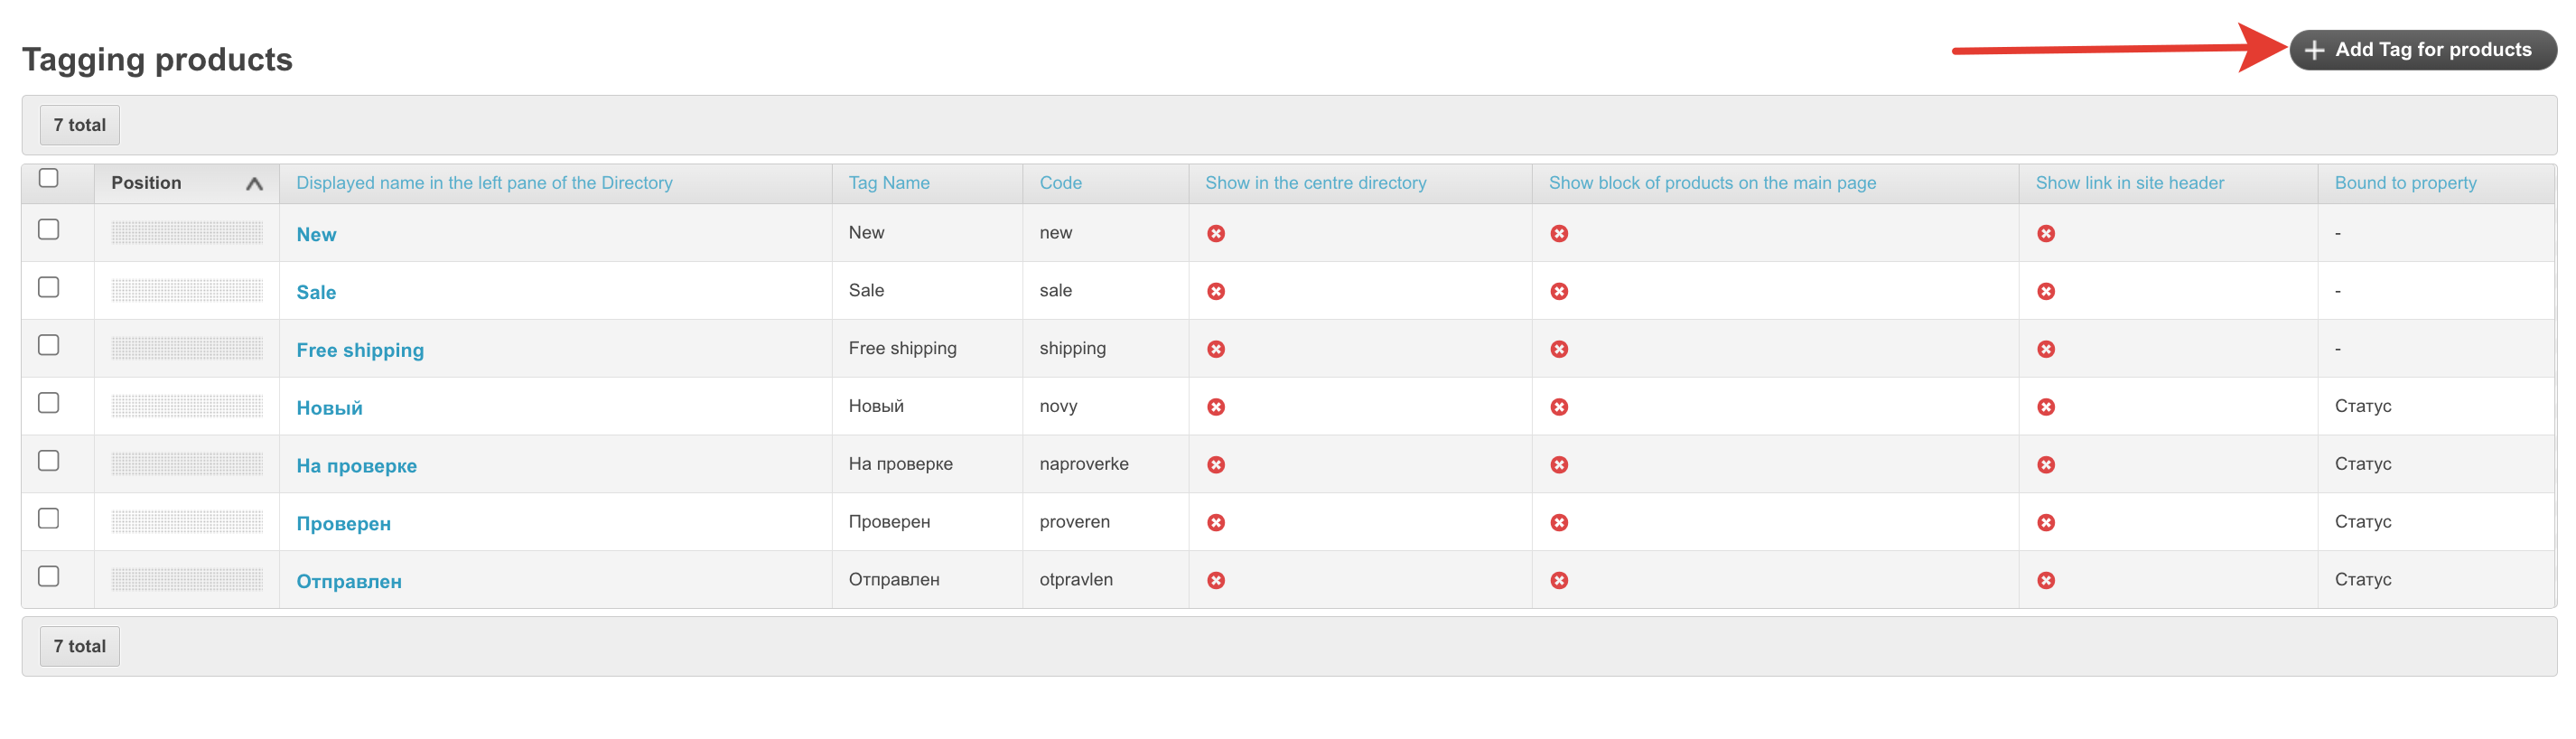This screenshot has height=739, width=2576.
Task: Sort by Position using the arrow indicator
Action: (x=254, y=184)
